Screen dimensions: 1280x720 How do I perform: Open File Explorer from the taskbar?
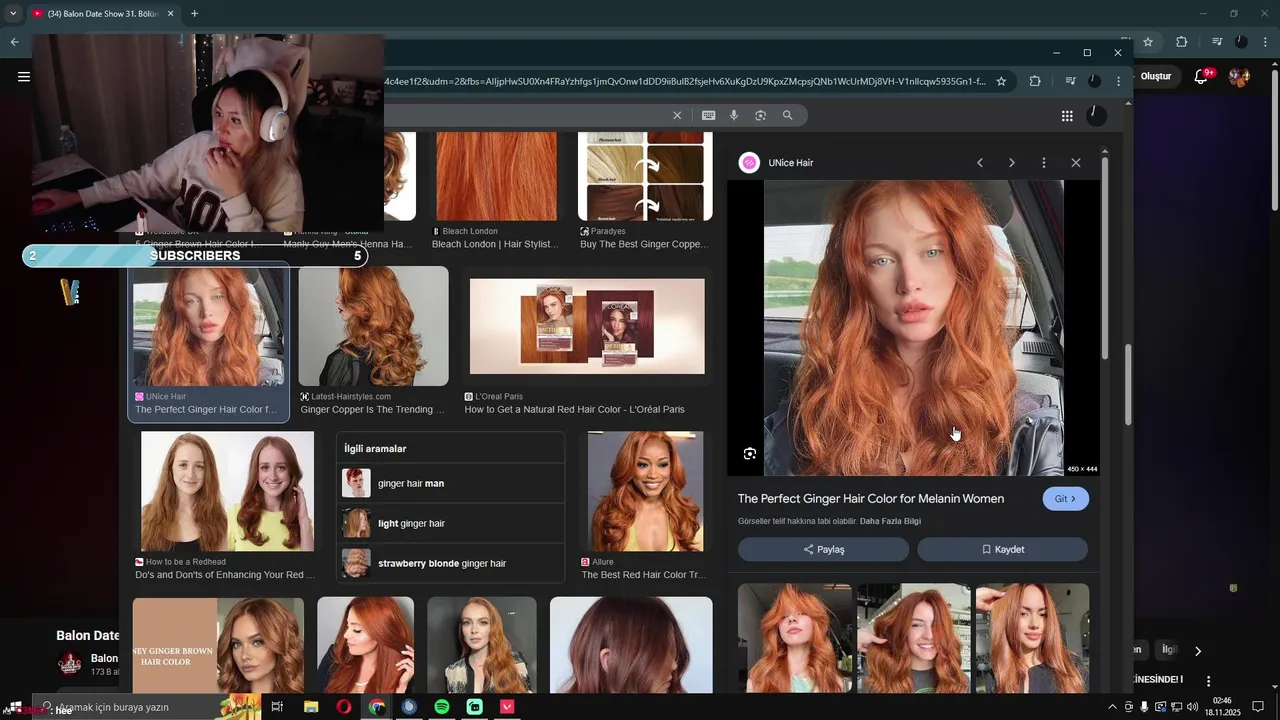click(x=311, y=707)
